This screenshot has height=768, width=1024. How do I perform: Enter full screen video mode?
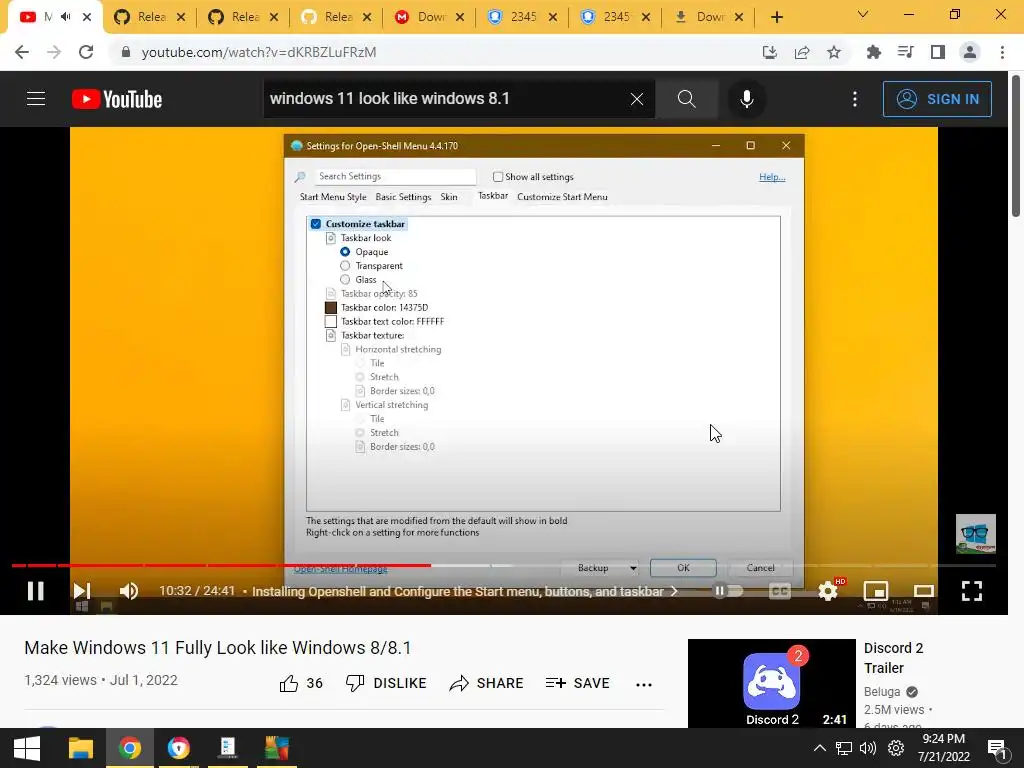click(x=972, y=591)
